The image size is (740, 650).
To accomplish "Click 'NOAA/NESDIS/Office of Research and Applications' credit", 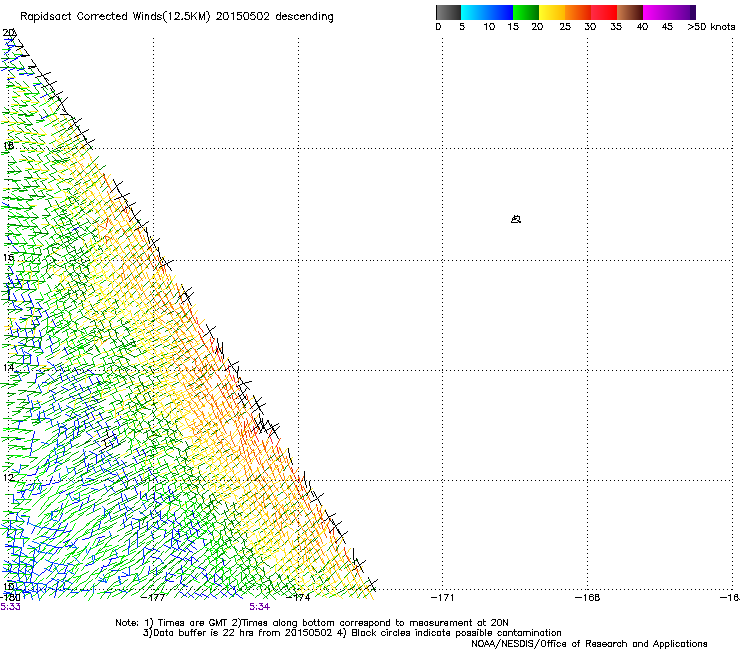I will point(589,644).
